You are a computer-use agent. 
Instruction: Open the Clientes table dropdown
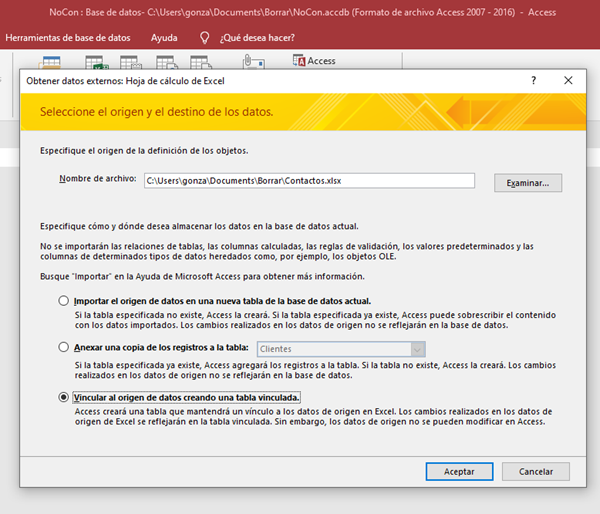pyautogui.click(x=417, y=349)
